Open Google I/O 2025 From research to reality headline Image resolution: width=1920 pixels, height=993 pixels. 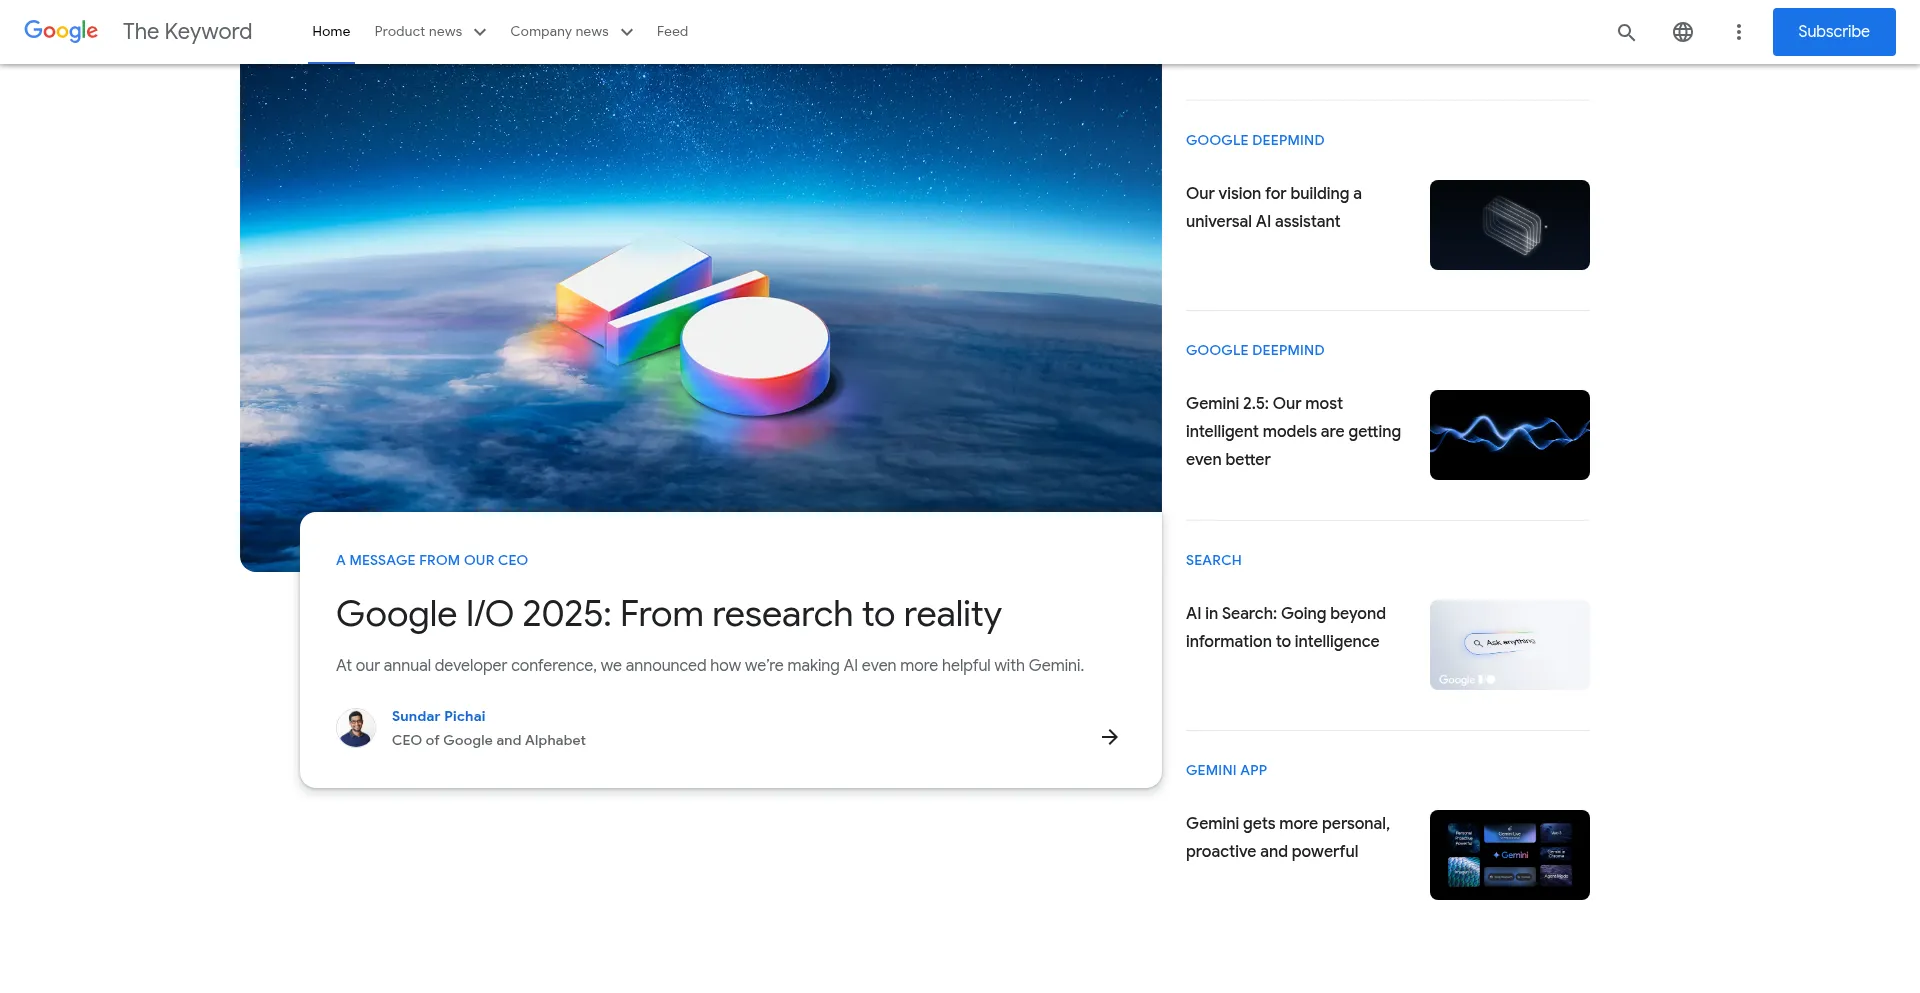pyautogui.click(x=669, y=614)
